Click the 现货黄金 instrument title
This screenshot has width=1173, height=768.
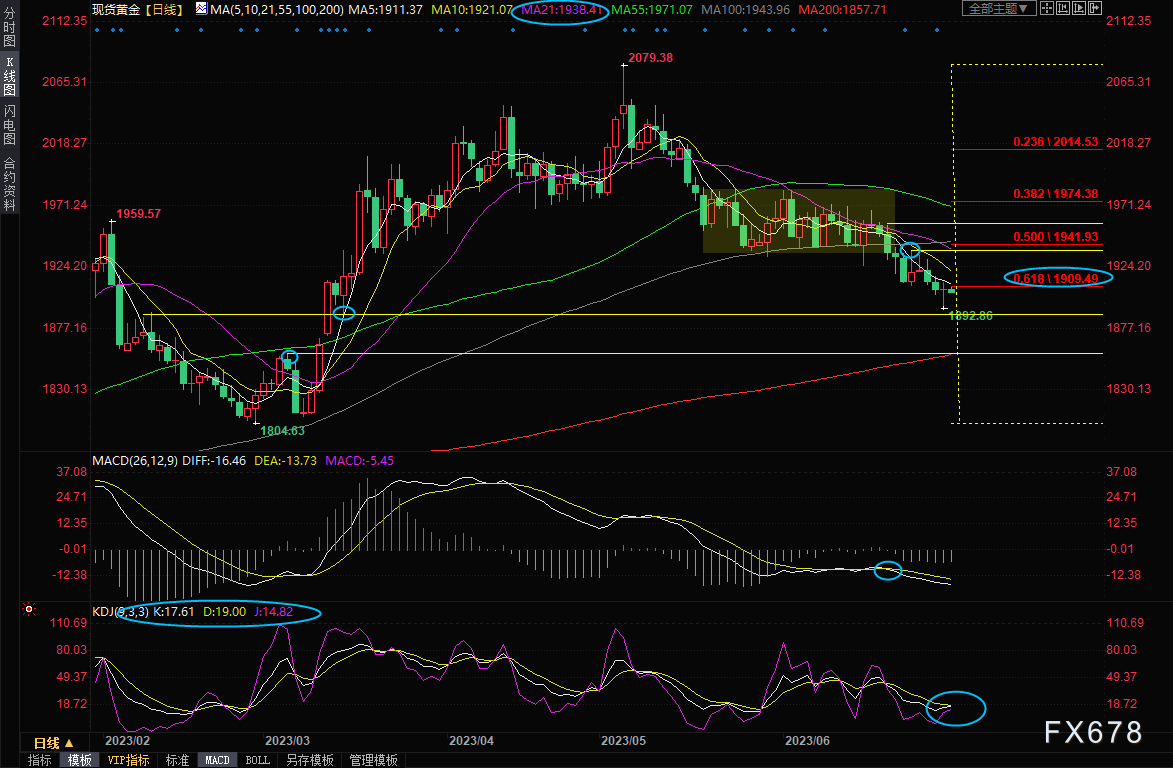(x=116, y=10)
